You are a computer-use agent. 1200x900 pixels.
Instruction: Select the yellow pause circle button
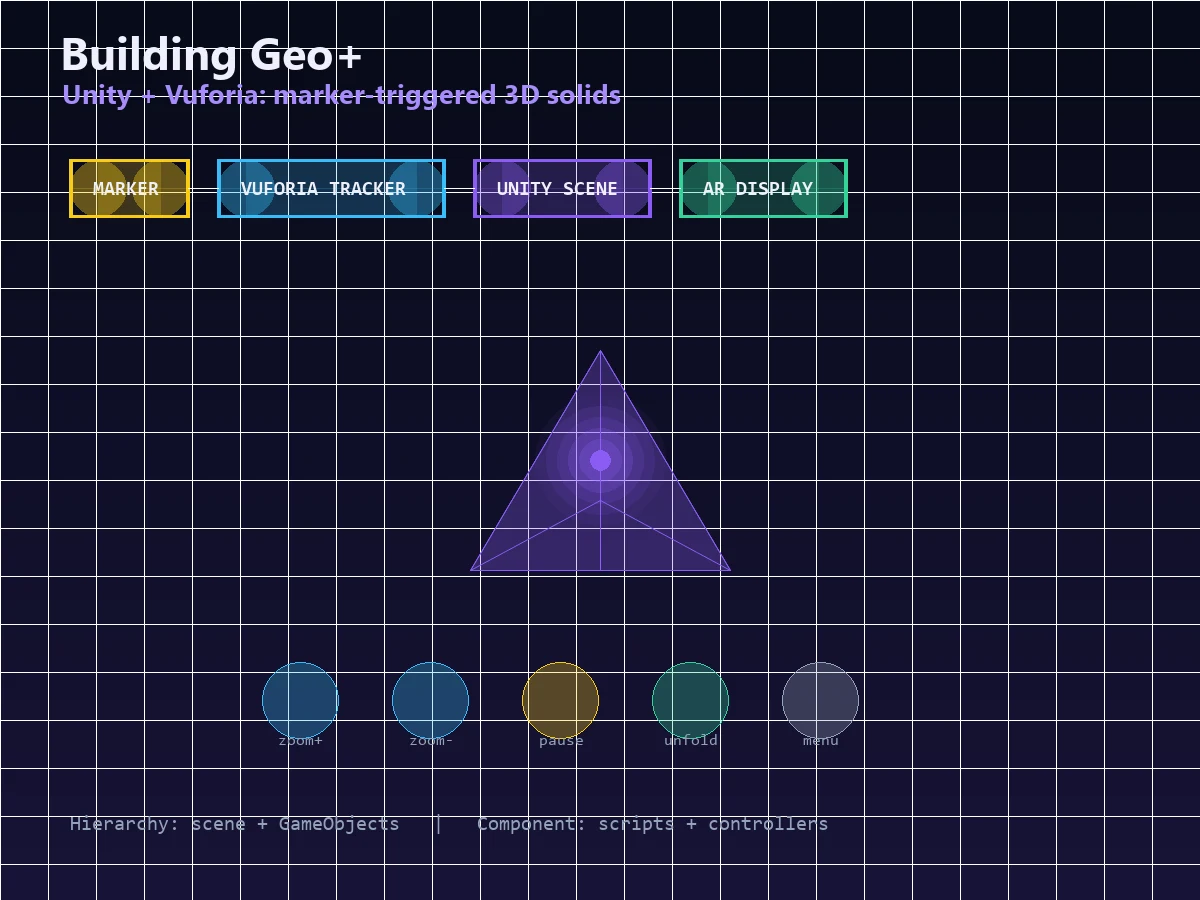coord(560,700)
